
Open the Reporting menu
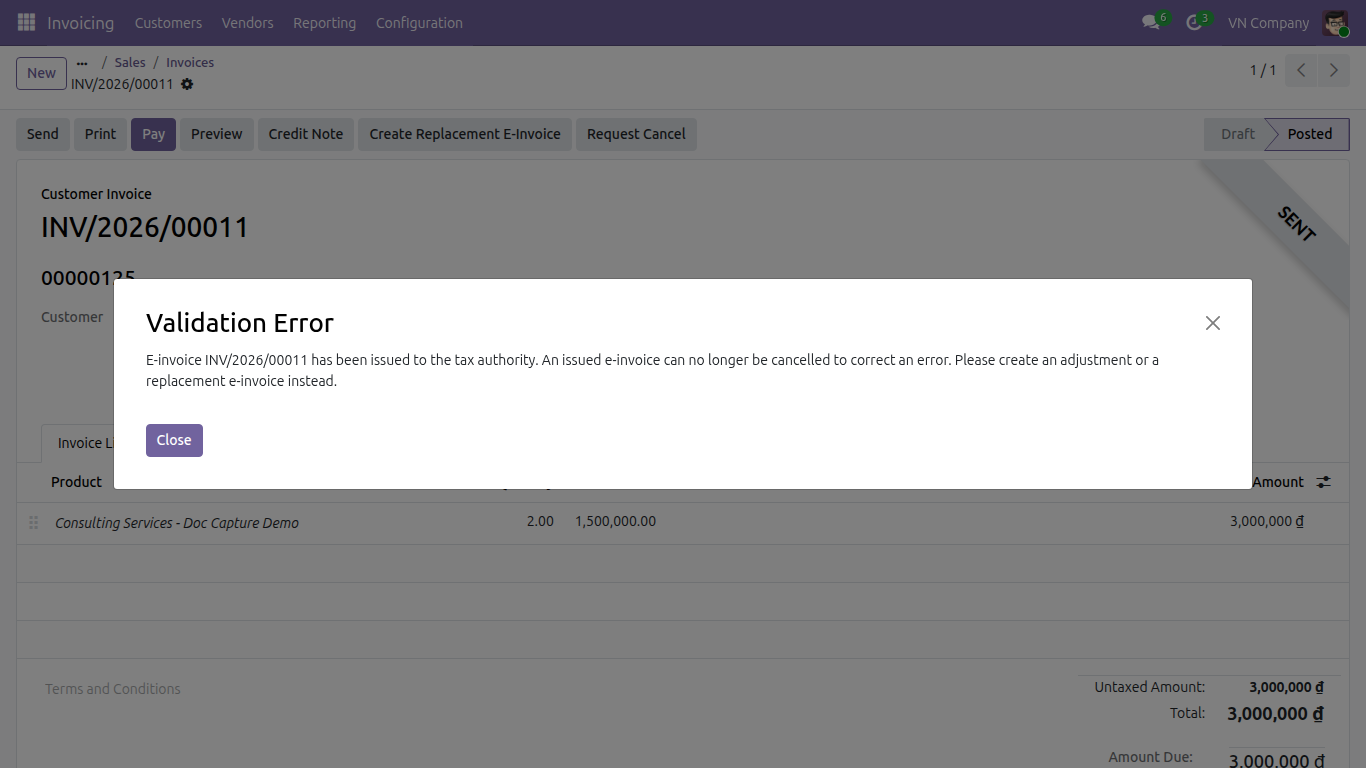[324, 22]
